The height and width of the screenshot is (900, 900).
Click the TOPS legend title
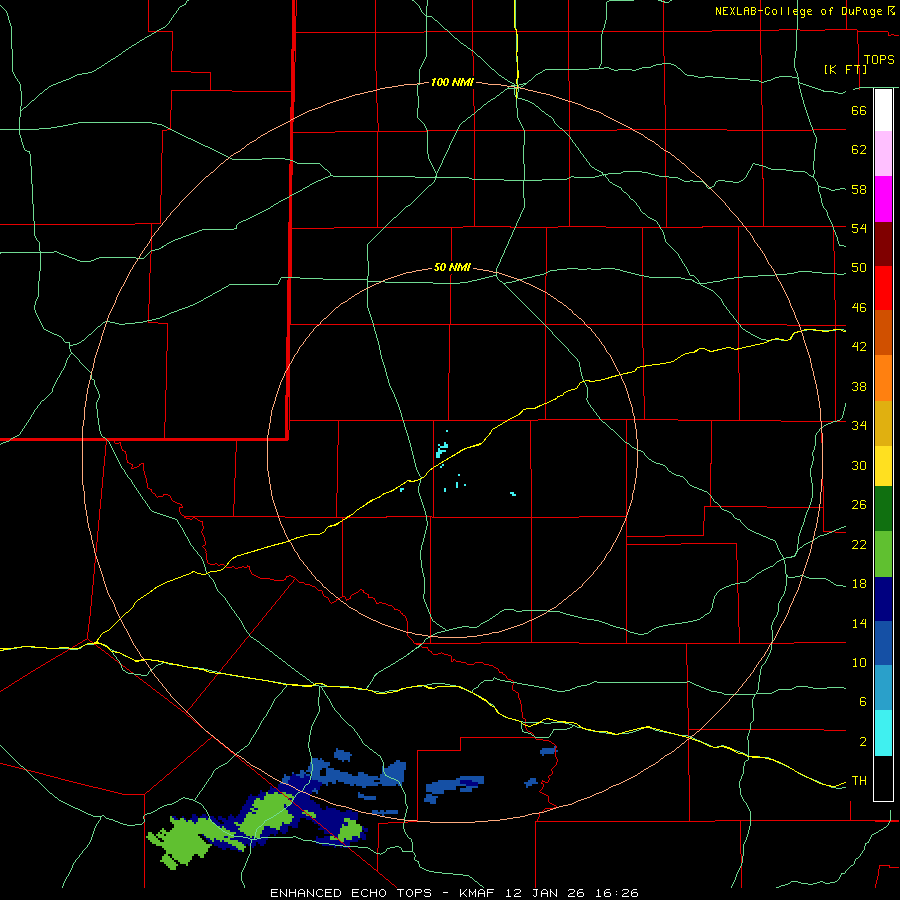879,59
